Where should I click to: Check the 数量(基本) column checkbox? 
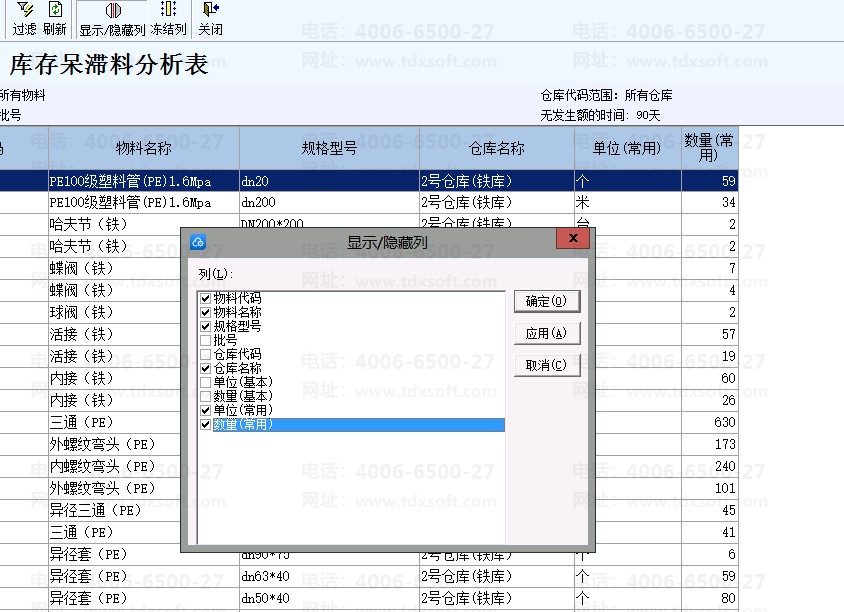tap(205, 396)
